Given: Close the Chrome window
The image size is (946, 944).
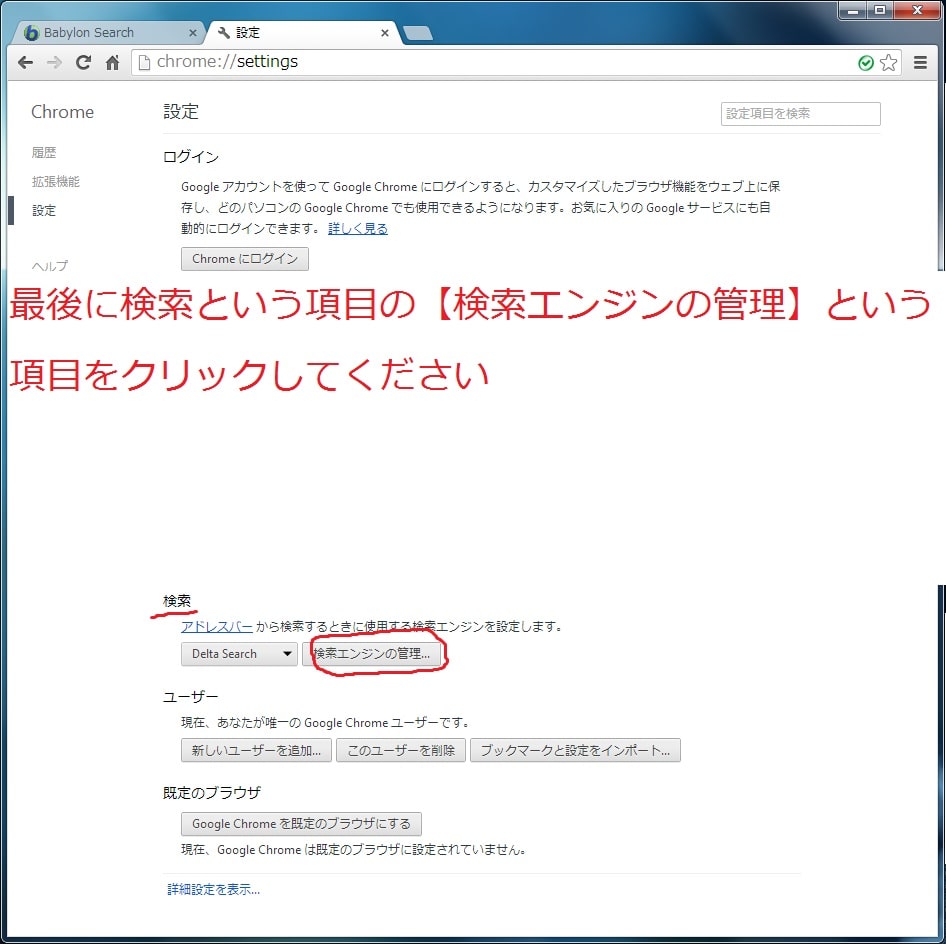Looking at the screenshot, I should [918, 10].
